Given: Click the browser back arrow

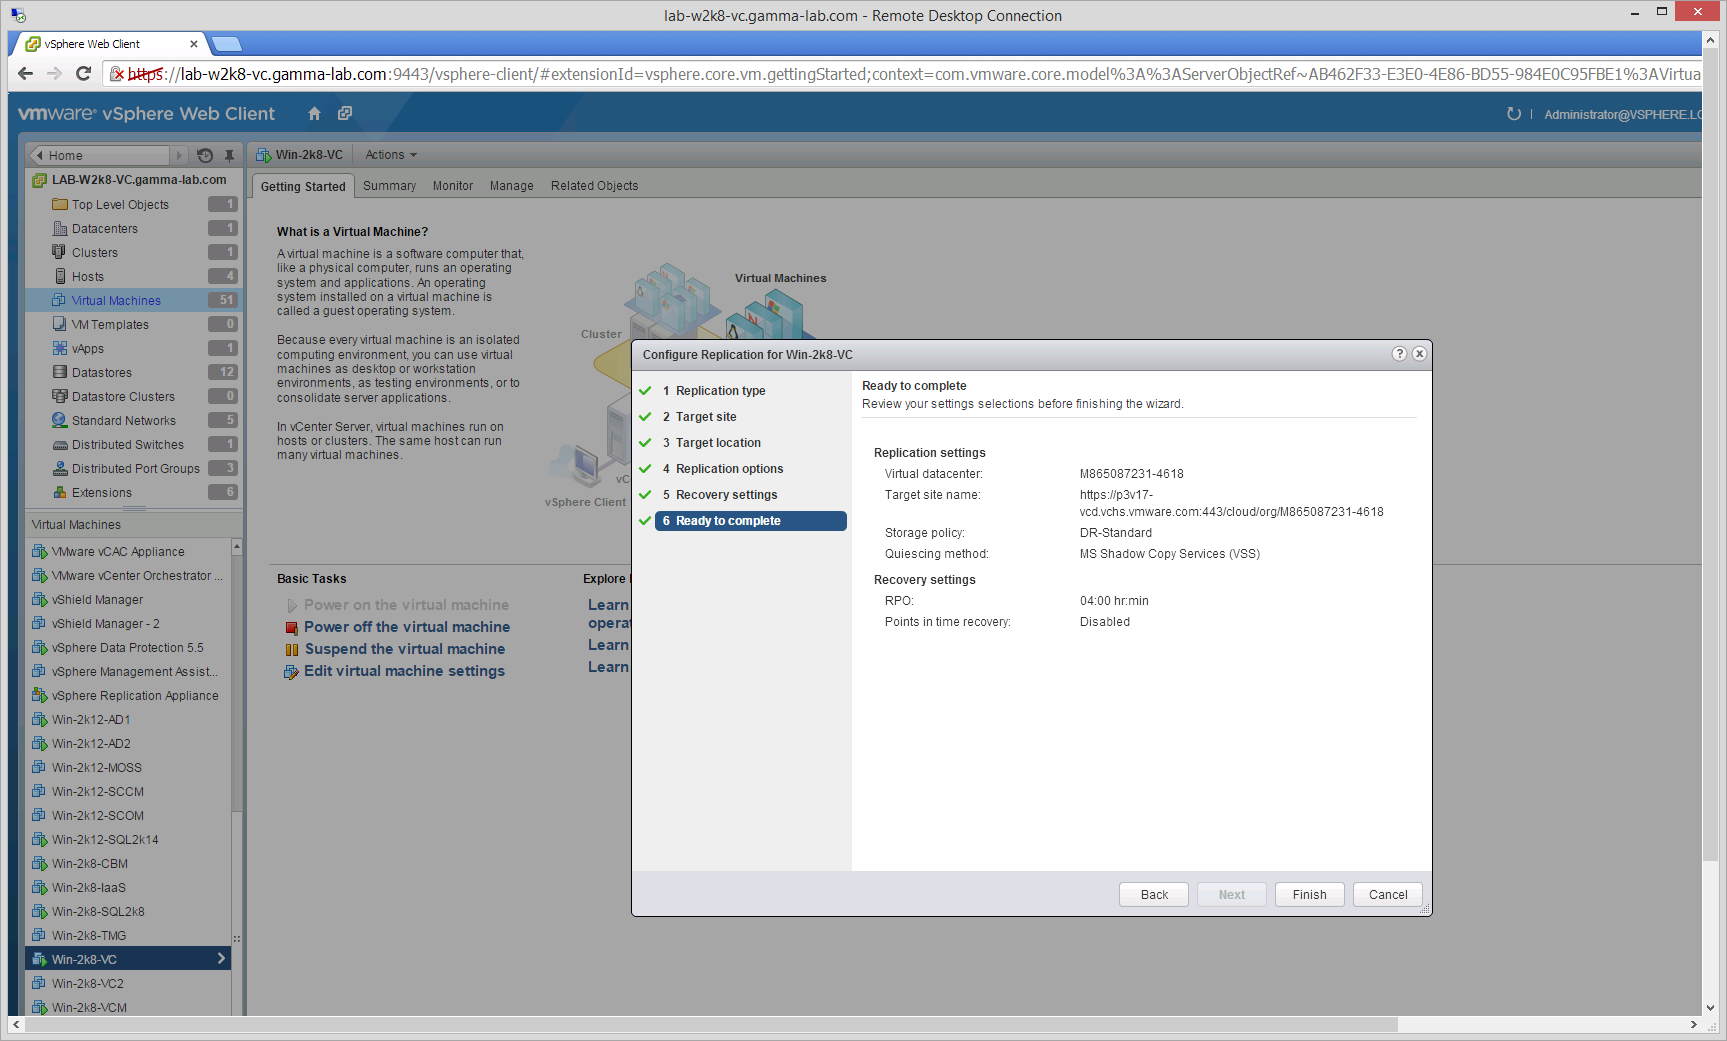Looking at the screenshot, I should (x=26, y=74).
